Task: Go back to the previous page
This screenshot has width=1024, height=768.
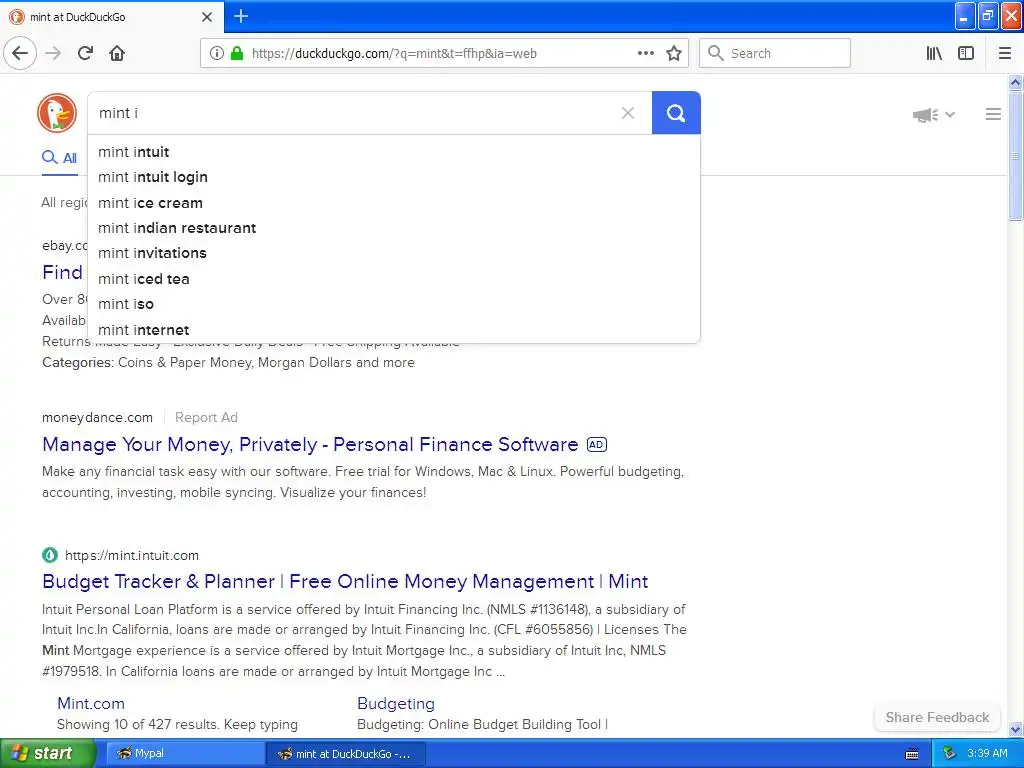Action: (x=20, y=54)
